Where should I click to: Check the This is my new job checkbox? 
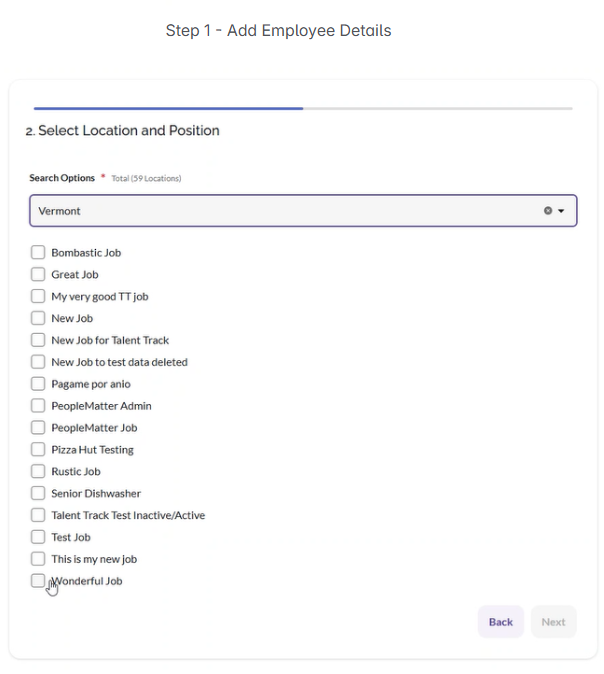(x=38, y=559)
